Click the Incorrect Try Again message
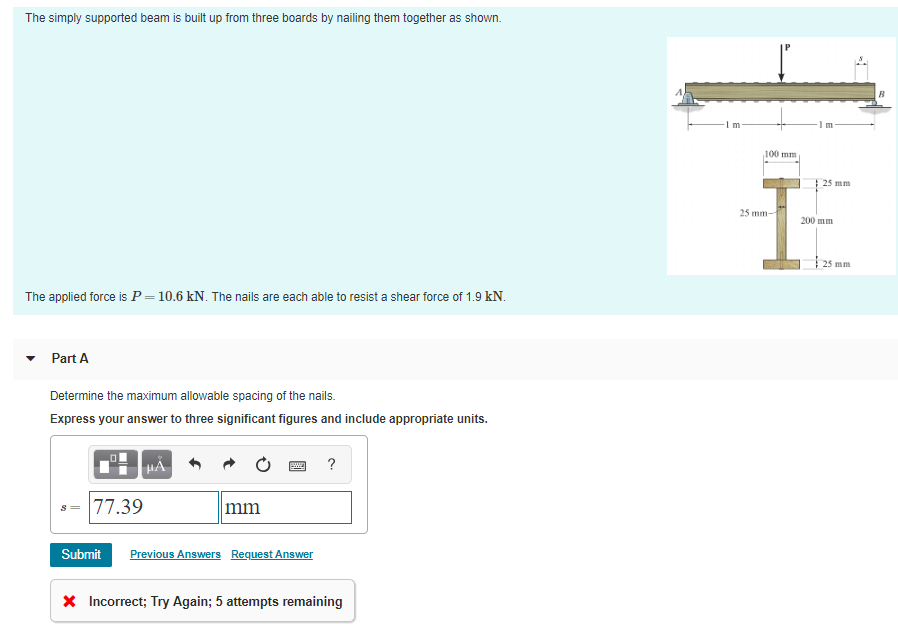This screenshot has width=898, height=628. (x=215, y=601)
